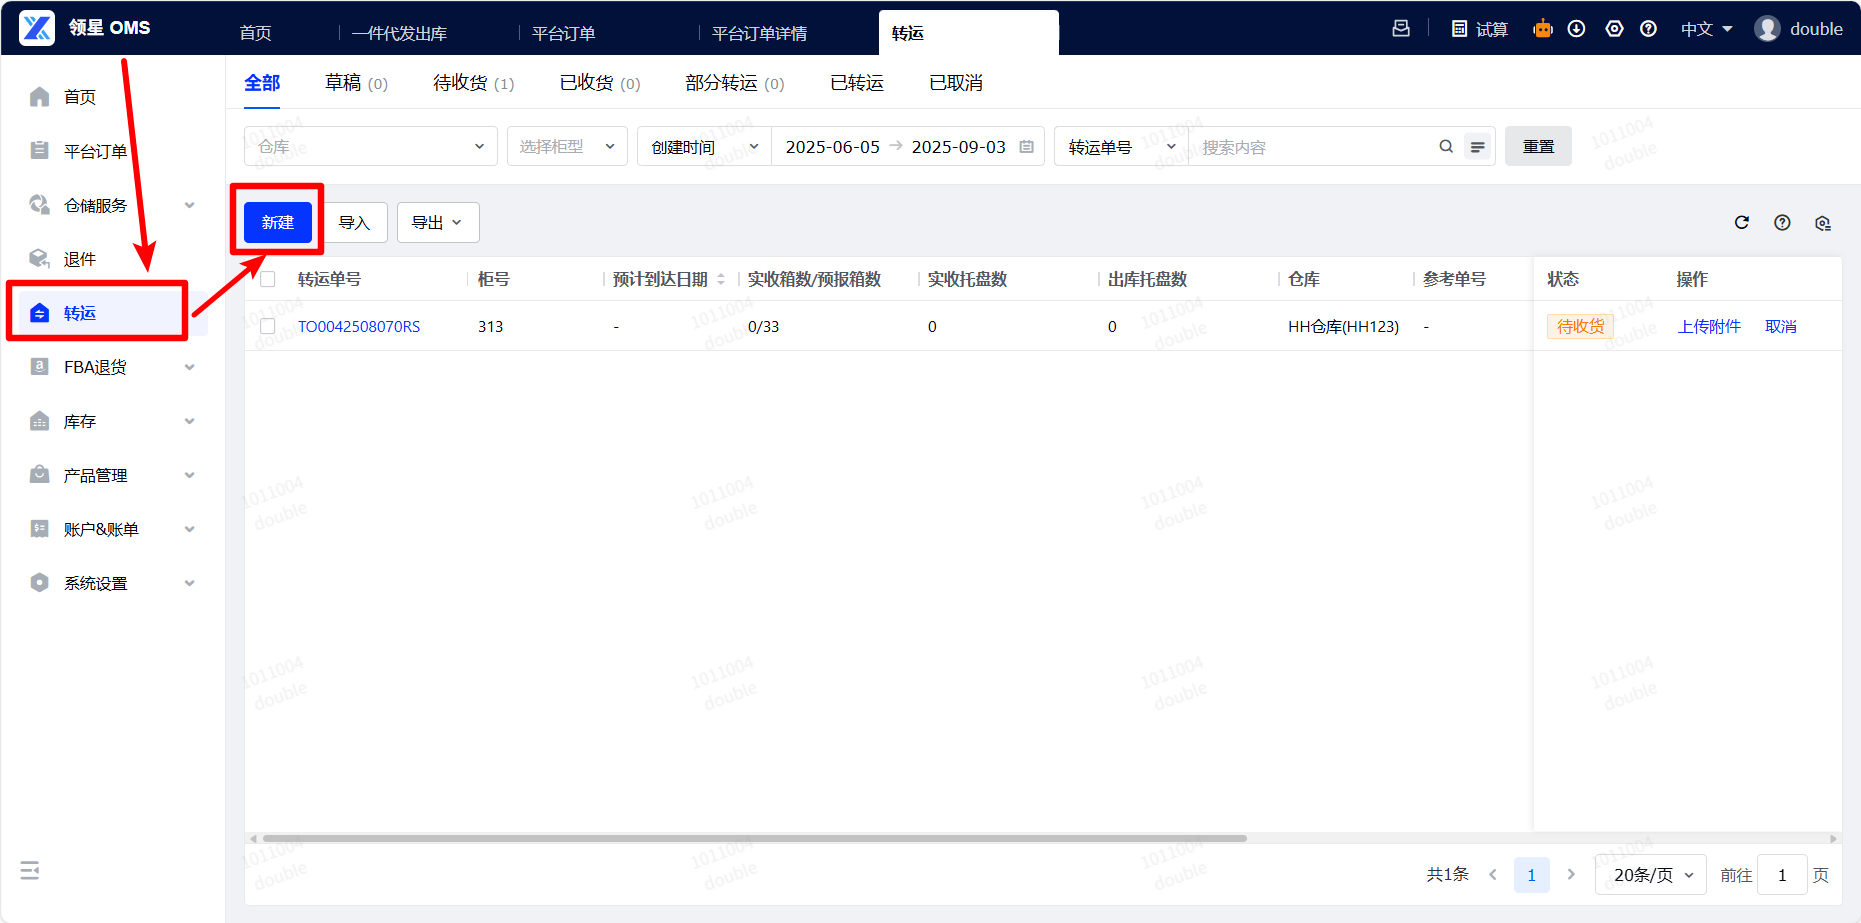Go to the next page arrow
The image size is (1861, 923).
(x=1571, y=875)
